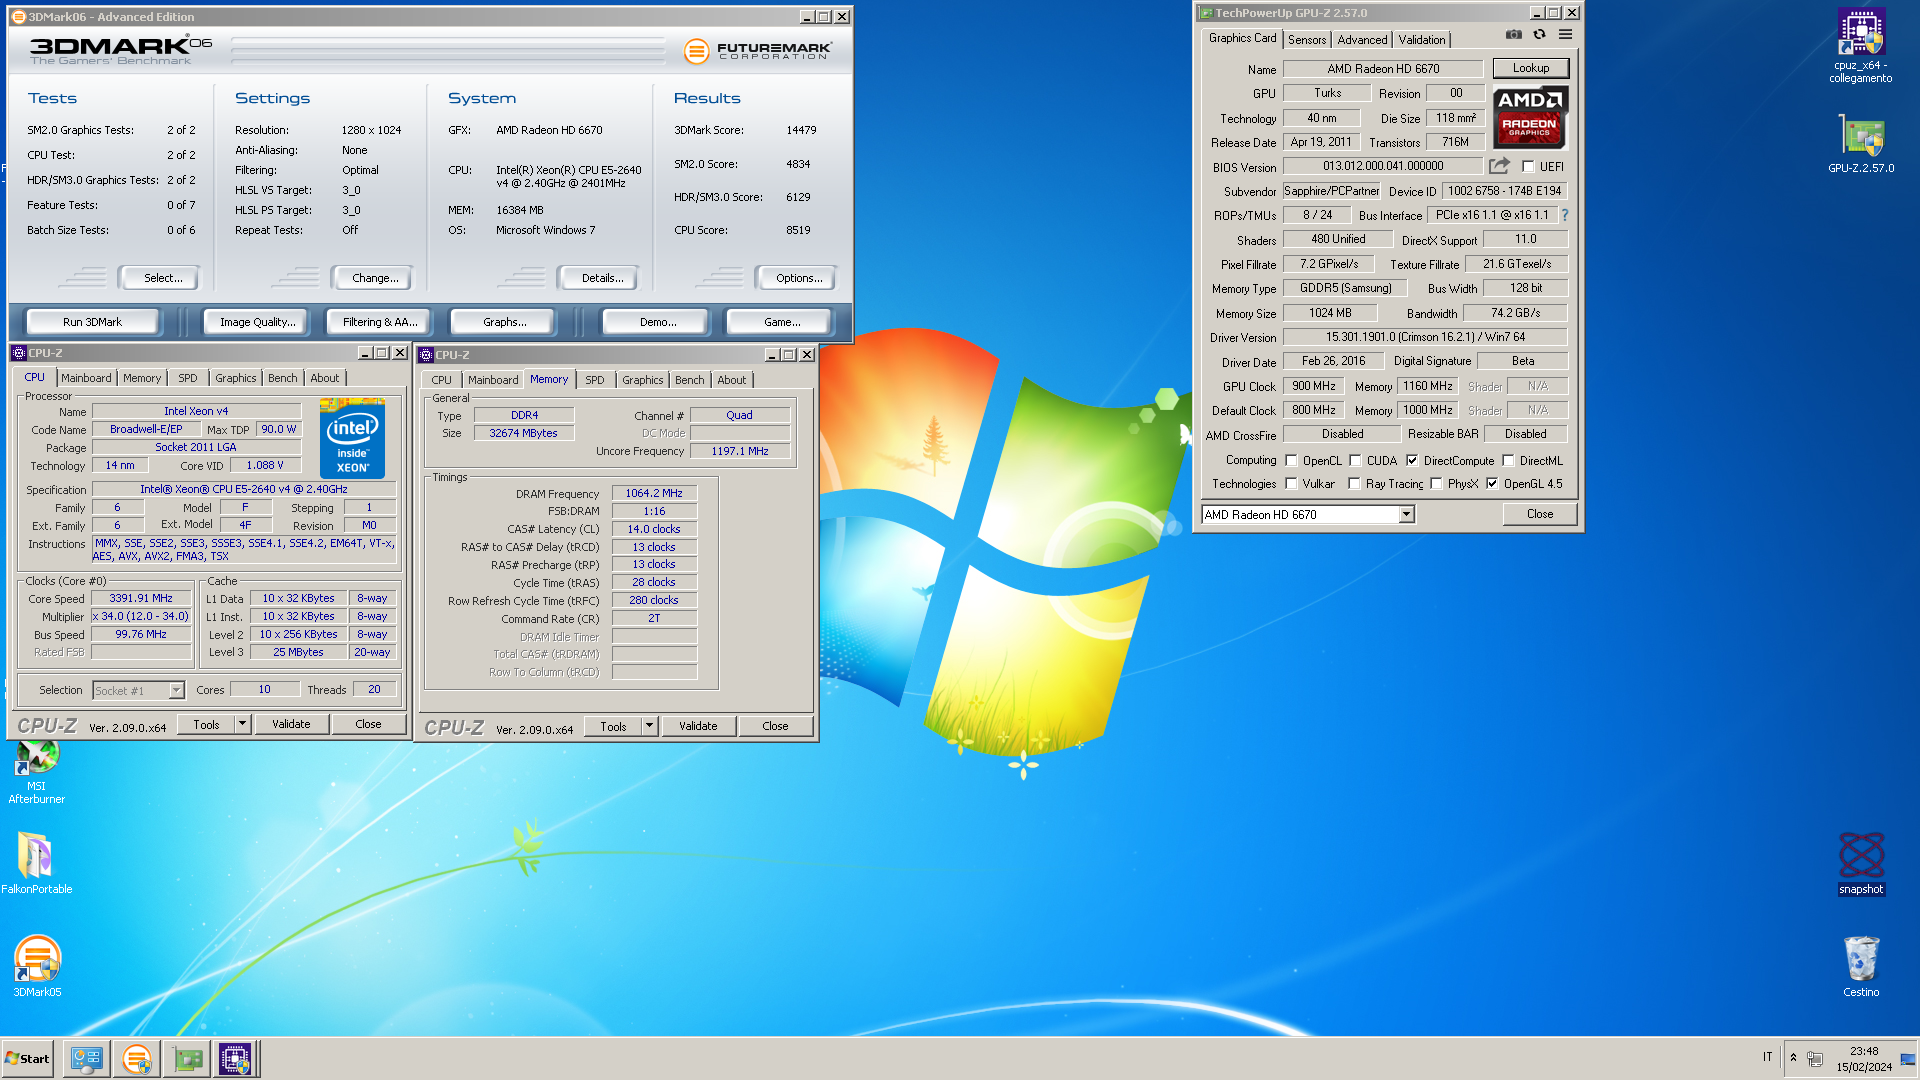
Task: Click the GPU-Z screenshot camera icon
Action: (1514, 35)
